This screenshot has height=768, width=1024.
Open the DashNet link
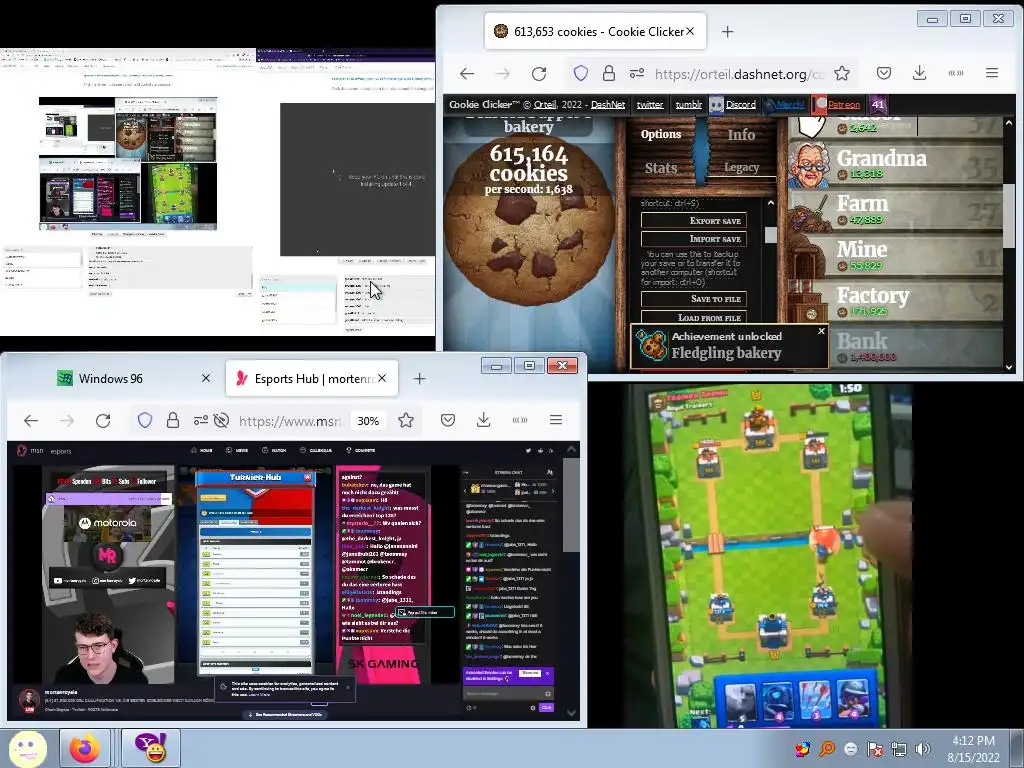click(x=608, y=104)
